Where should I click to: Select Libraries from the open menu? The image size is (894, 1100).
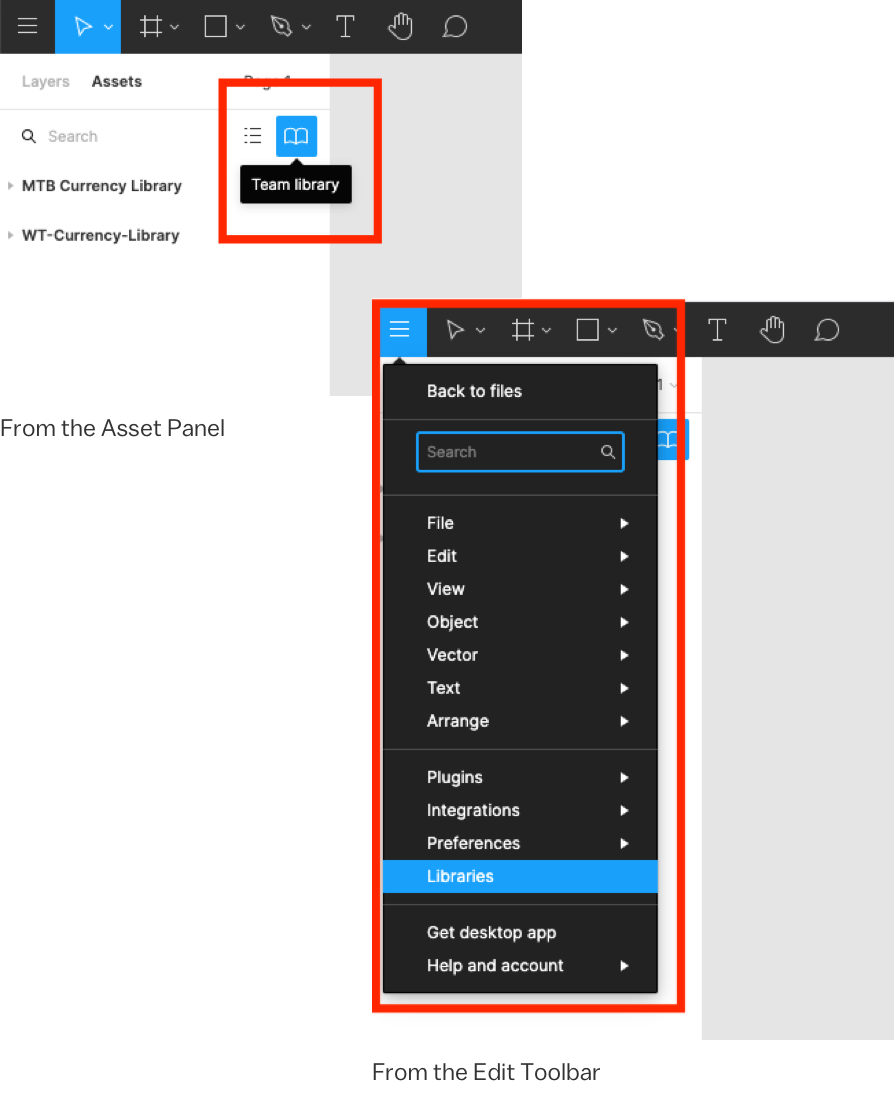click(460, 876)
